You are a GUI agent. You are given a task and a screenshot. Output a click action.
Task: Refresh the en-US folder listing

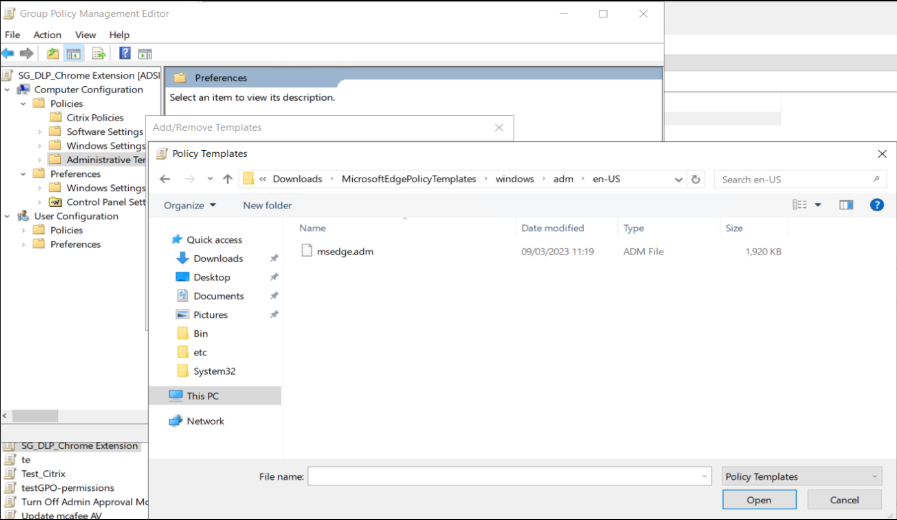(696, 179)
